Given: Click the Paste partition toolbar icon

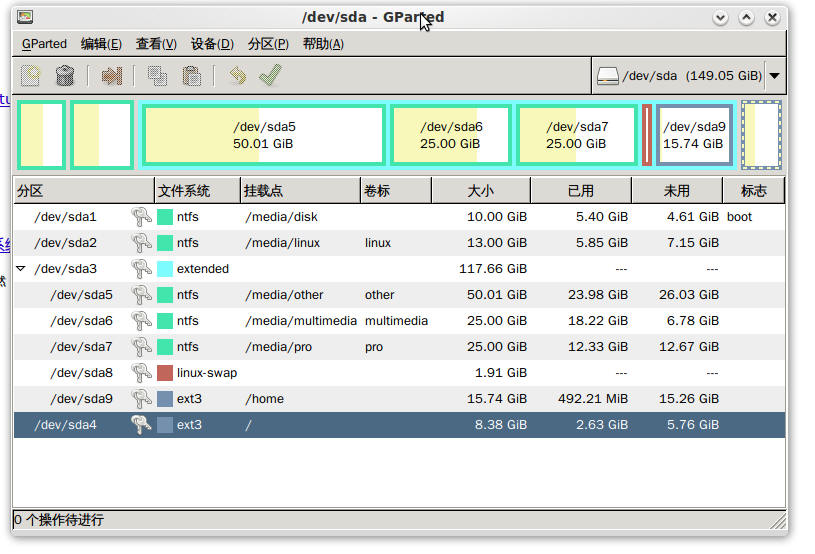Looking at the screenshot, I should pyautogui.click(x=192, y=76).
